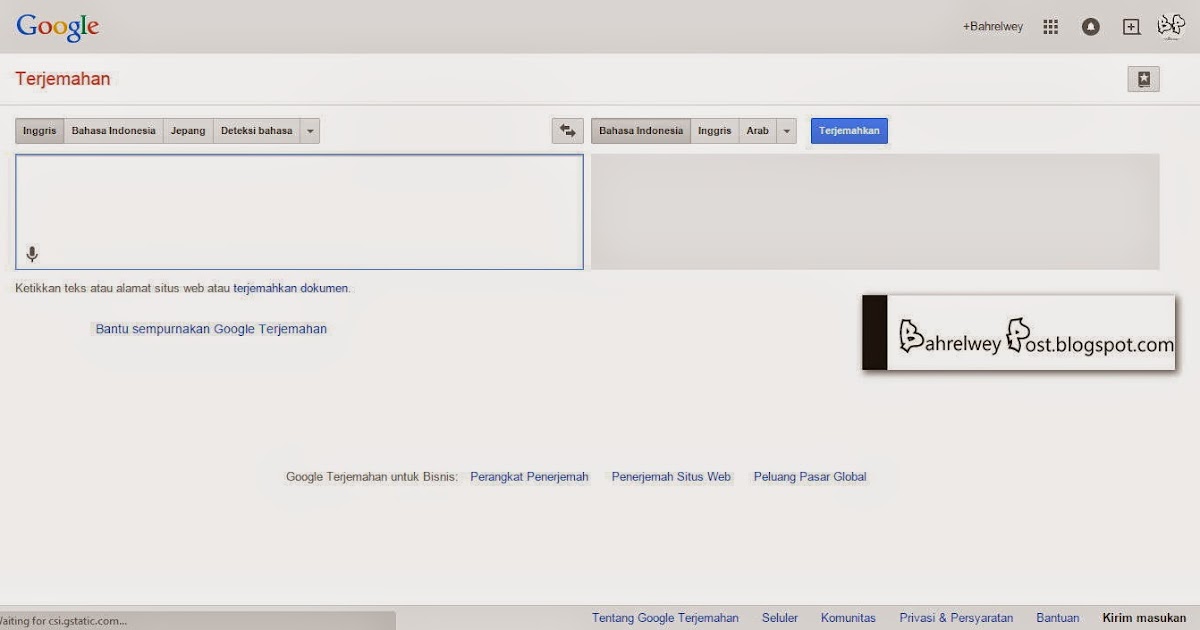The height and width of the screenshot is (630, 1200).
Task: Select Inggris as source language
Action: click(x=39, y=131)
